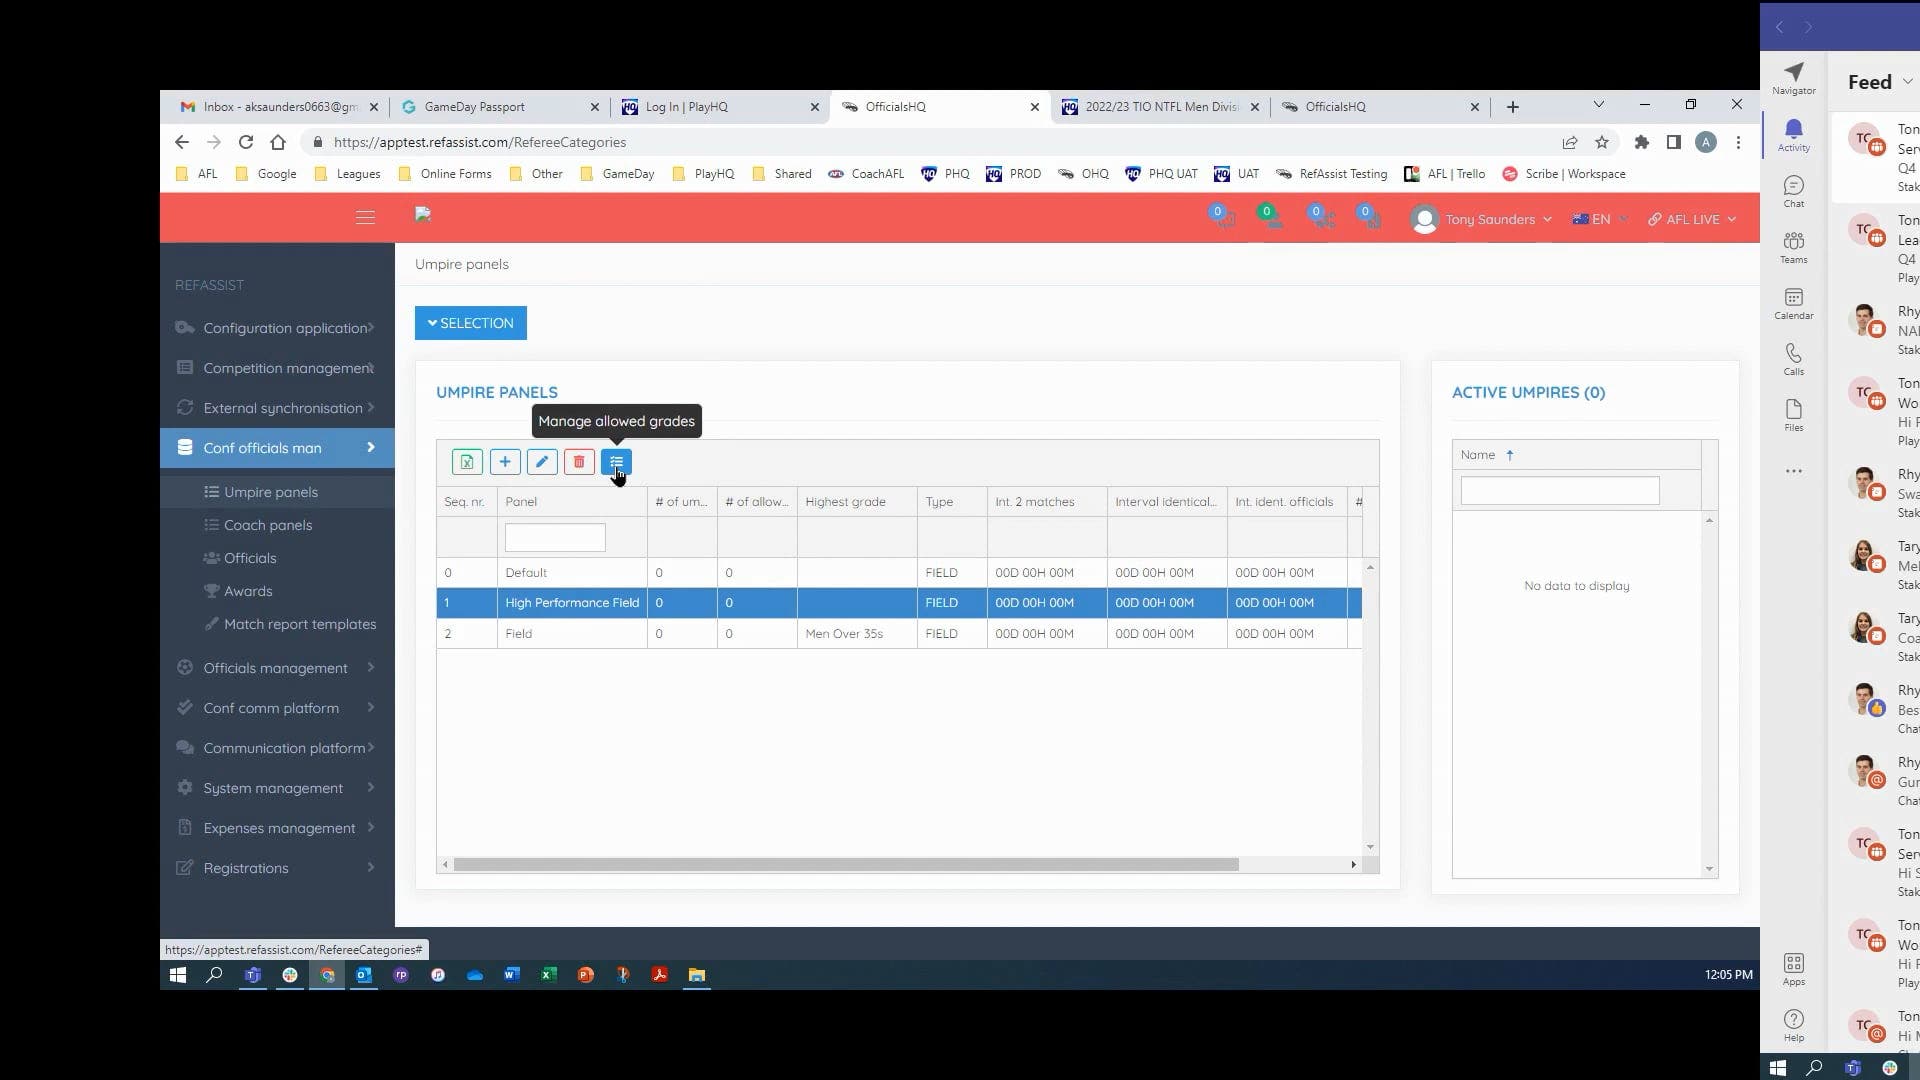Expand the SELECTION dropdown button

pos(471,323)
